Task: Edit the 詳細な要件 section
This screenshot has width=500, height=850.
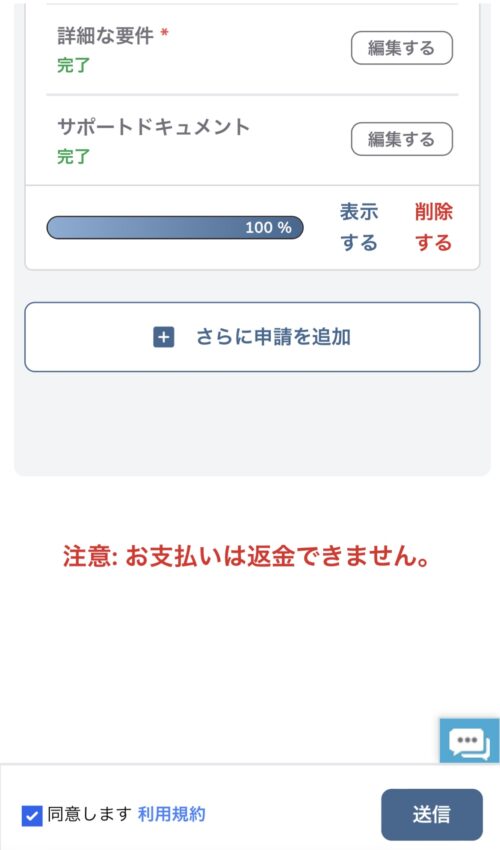Action: [402, 48]
